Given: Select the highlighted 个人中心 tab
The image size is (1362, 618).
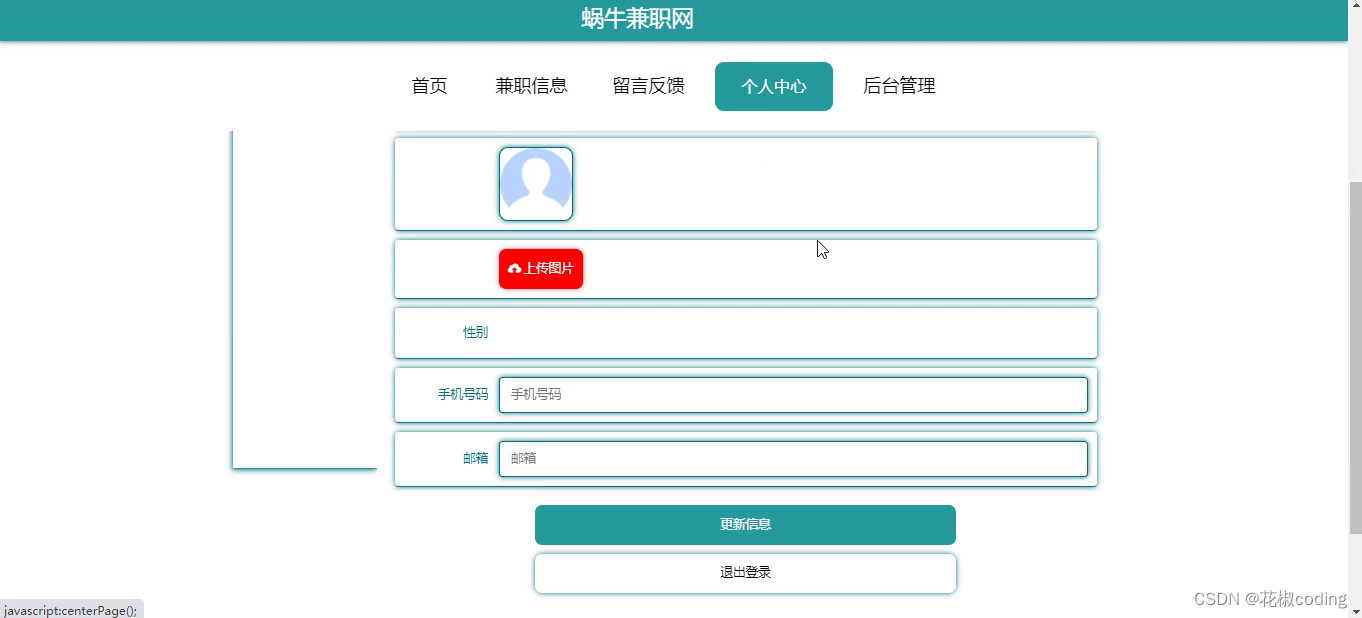Looking at the screenshot, I should (773, 86).
